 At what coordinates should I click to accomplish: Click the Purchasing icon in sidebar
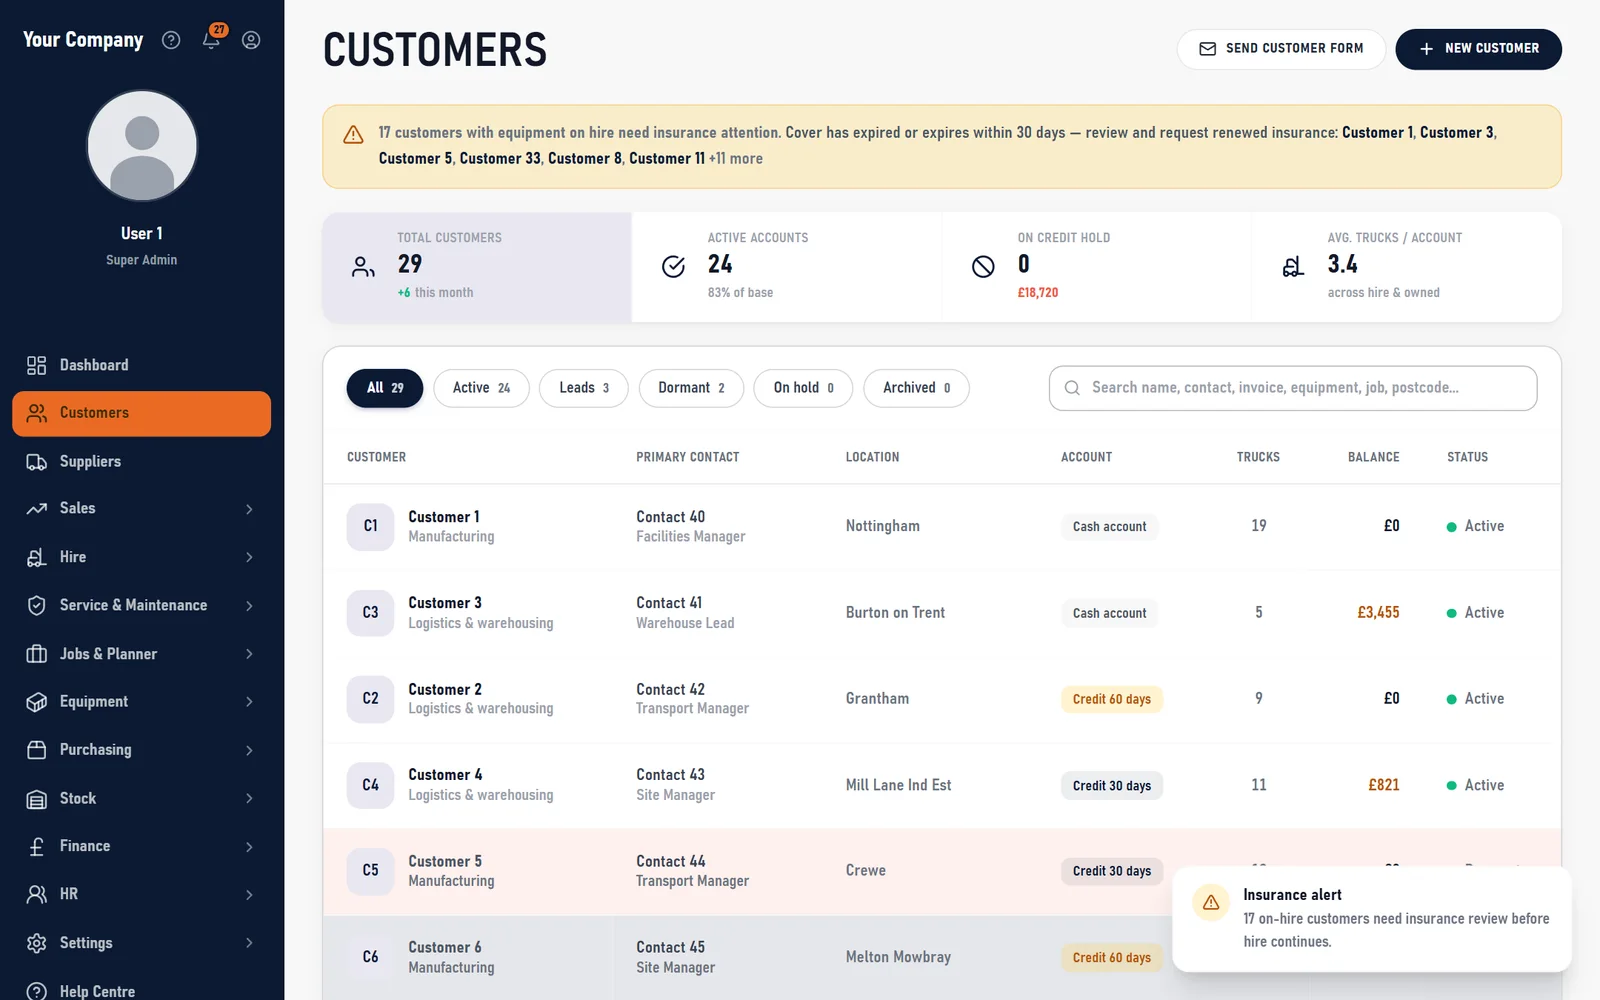(37, 750)
